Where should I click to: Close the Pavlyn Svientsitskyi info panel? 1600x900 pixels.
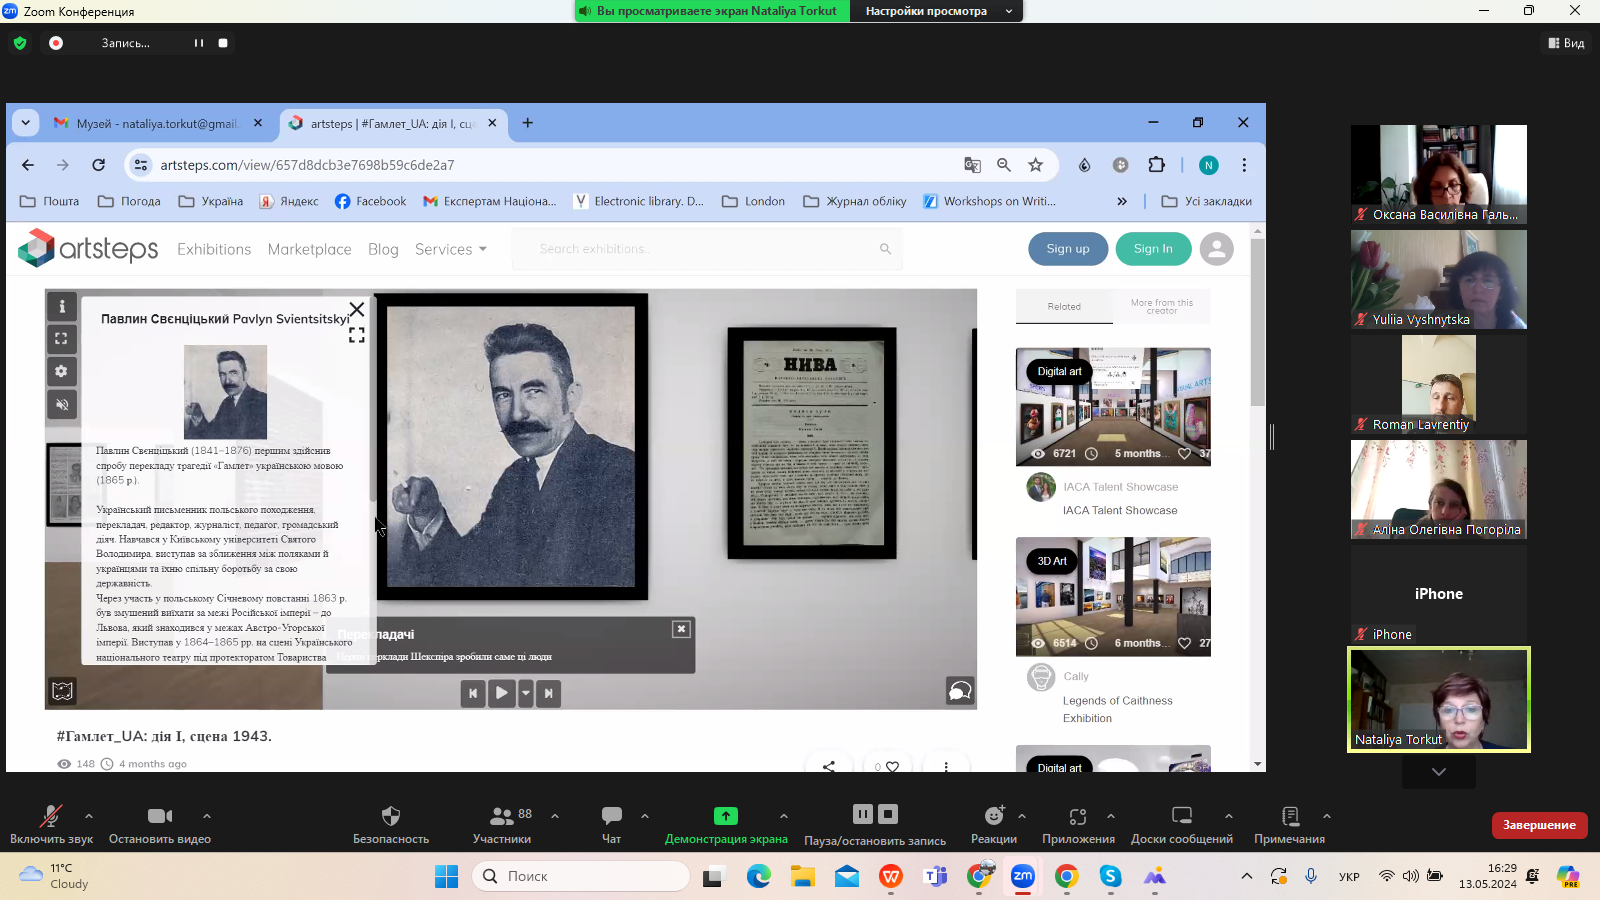pos(356,309)
